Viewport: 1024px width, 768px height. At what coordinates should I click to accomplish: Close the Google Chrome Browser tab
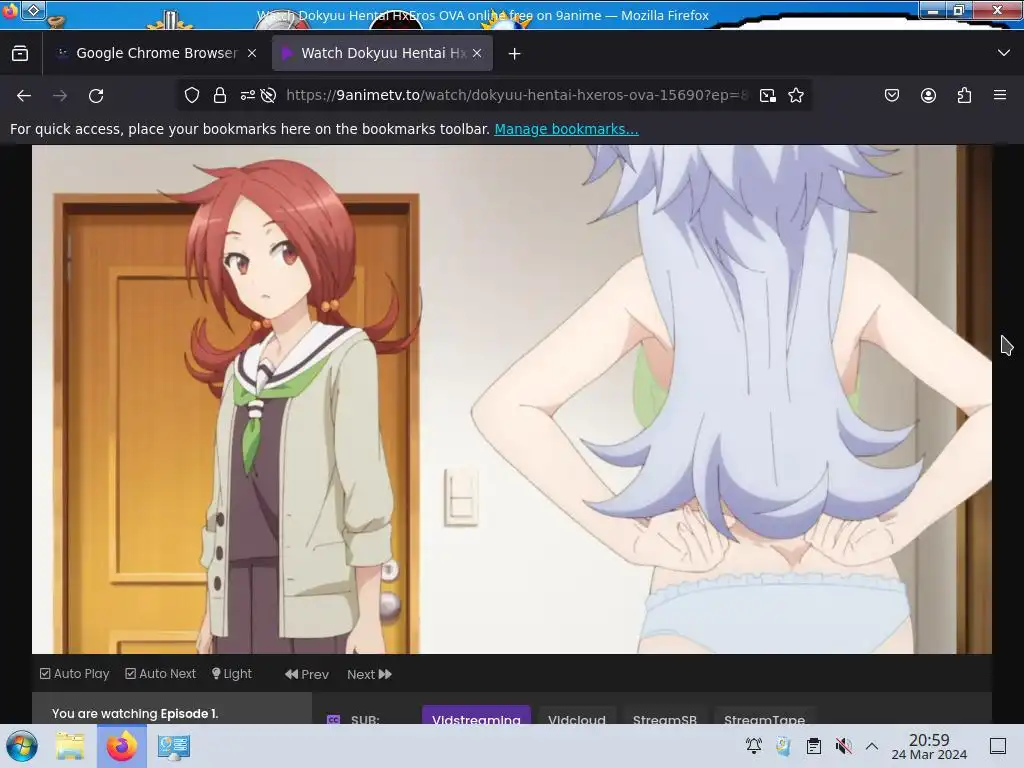coord(252,54)
